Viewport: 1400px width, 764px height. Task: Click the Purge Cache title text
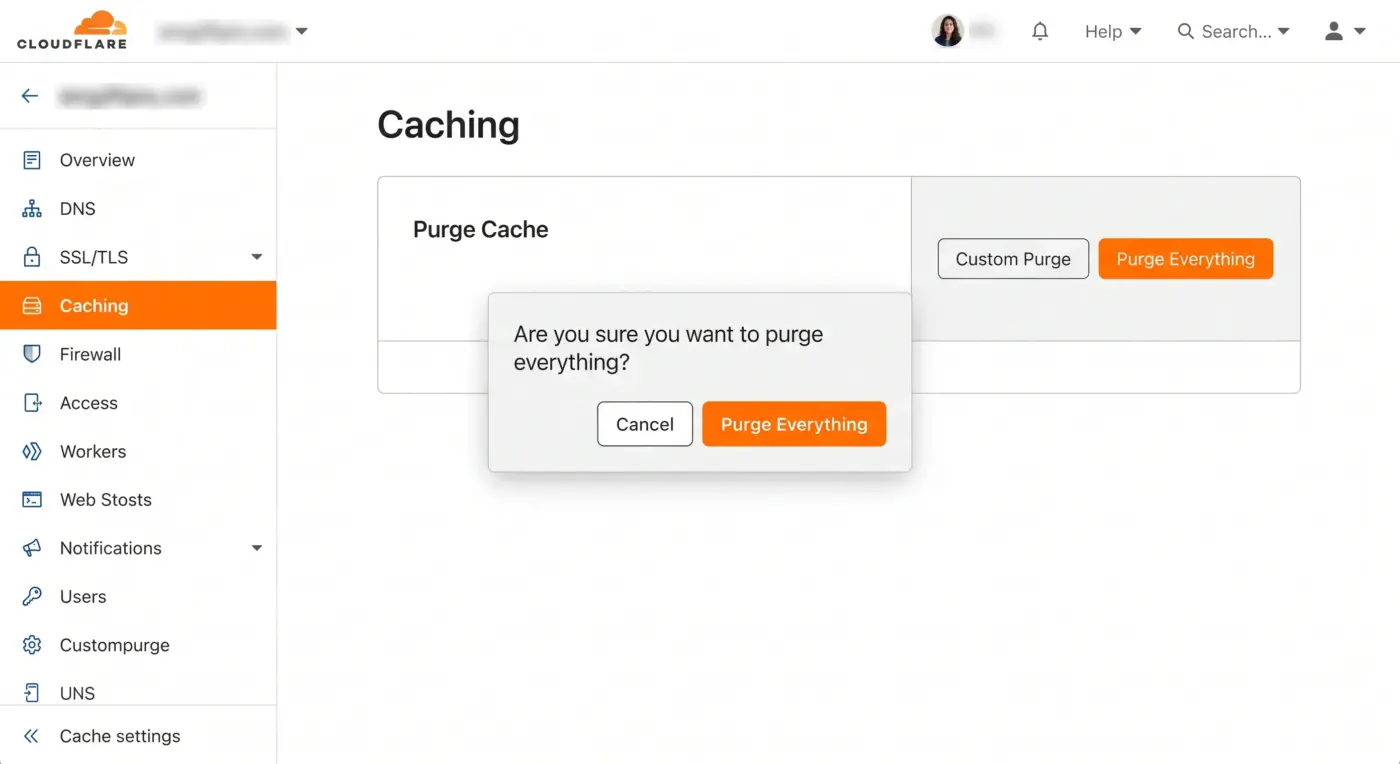tap(481, 229)
